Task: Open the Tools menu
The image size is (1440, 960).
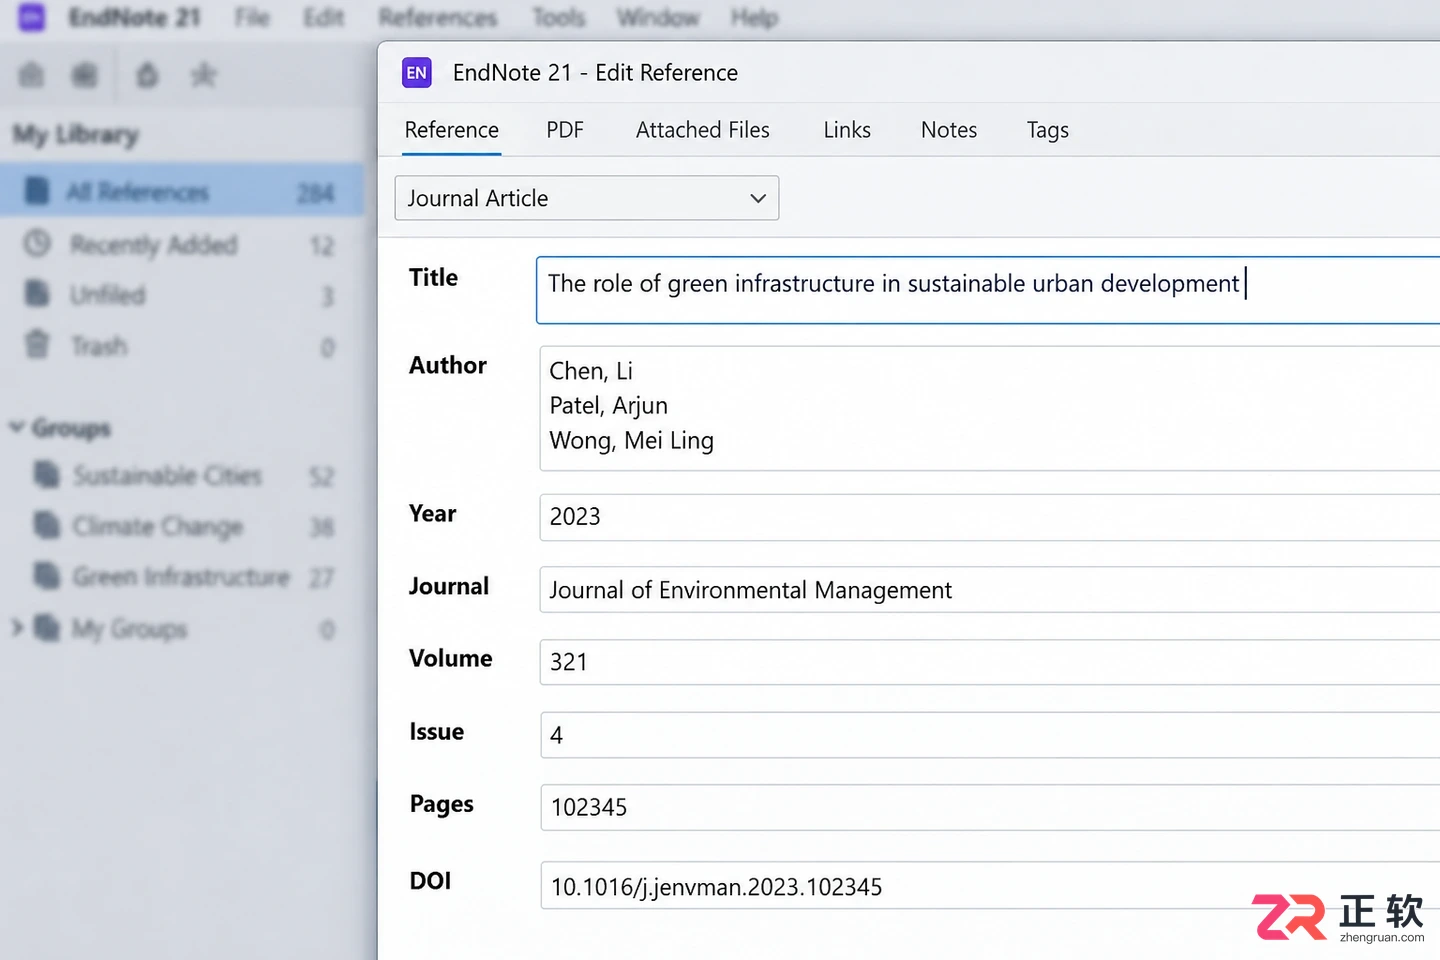Action: tap(559, 17)
